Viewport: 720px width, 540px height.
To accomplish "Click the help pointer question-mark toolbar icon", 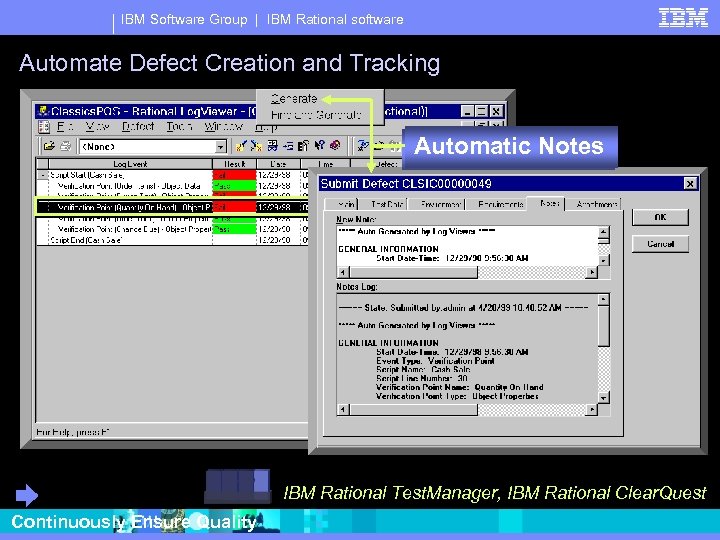I will [x=320, y=146].
